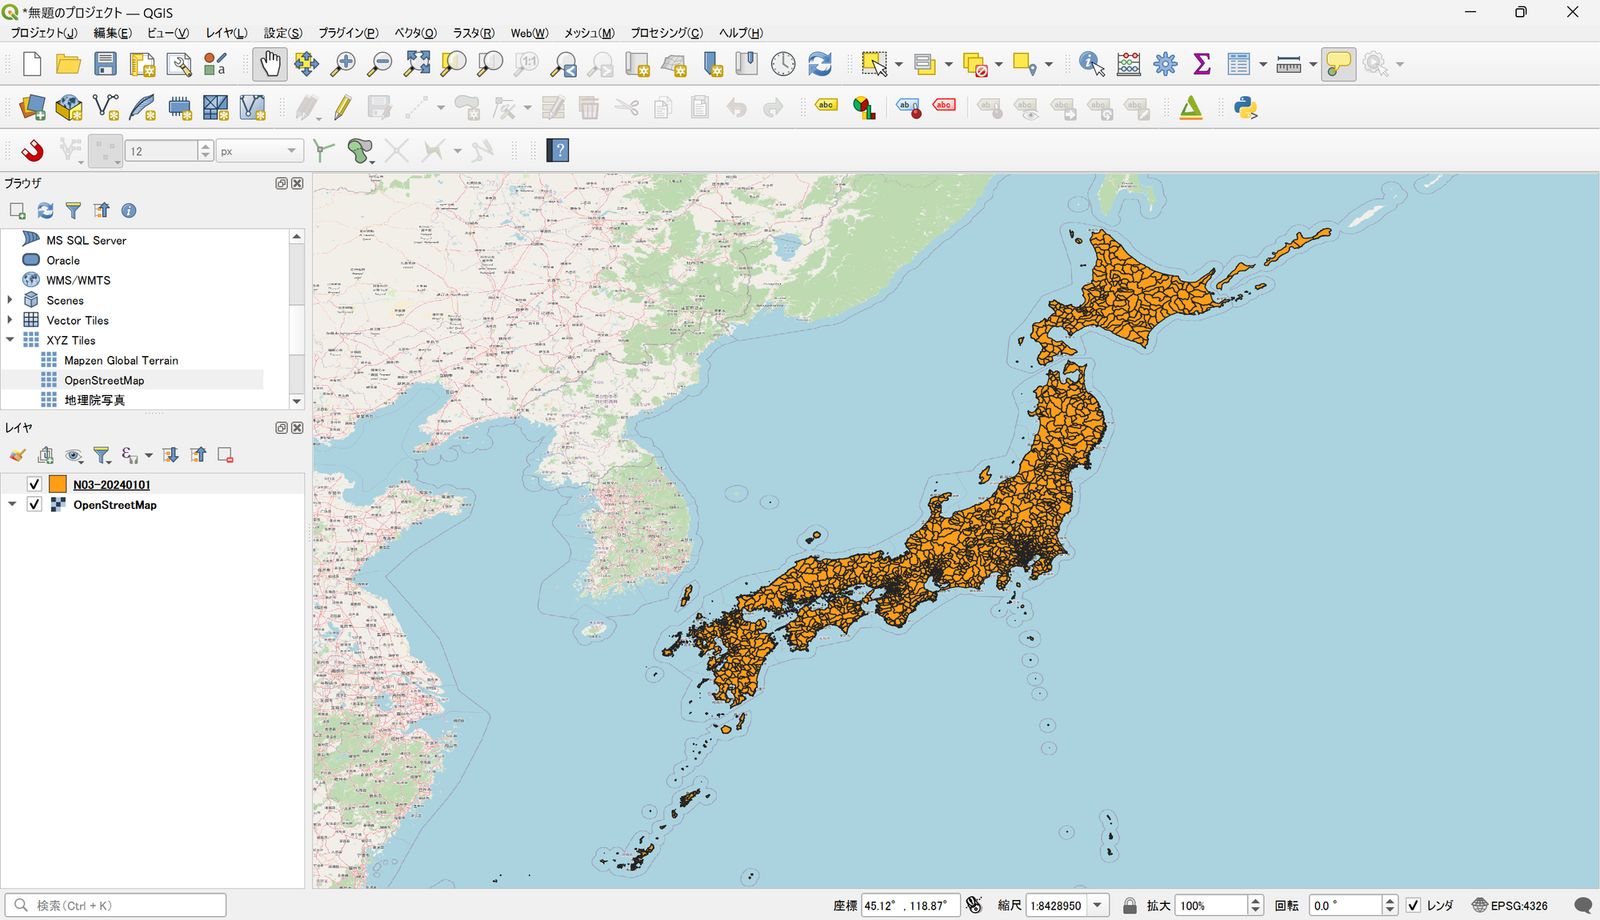Toggle visibility of N03-20240101 layer
Image resolution: width=1600 pixels, height=920 pixels.
click(34, 484)
